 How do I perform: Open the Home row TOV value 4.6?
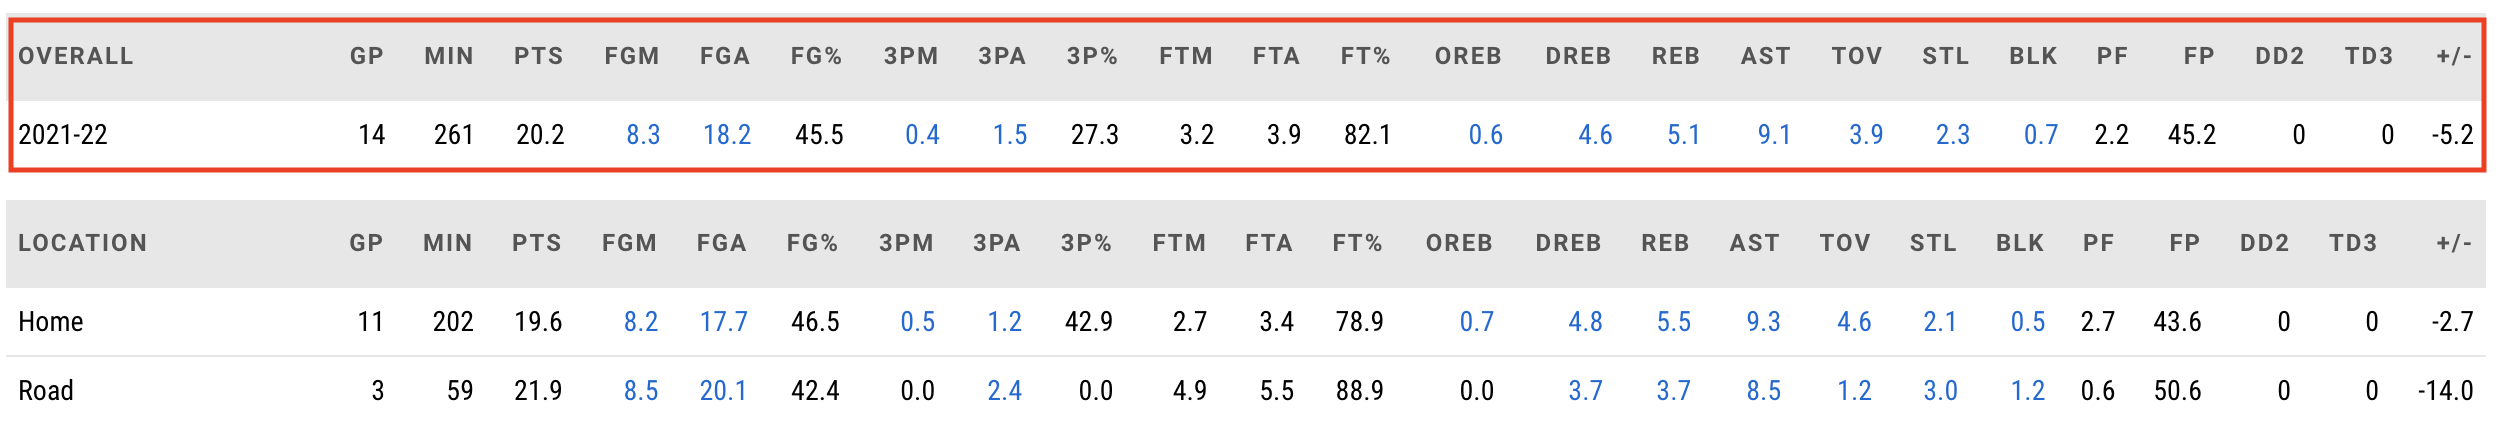(1854, 322)
